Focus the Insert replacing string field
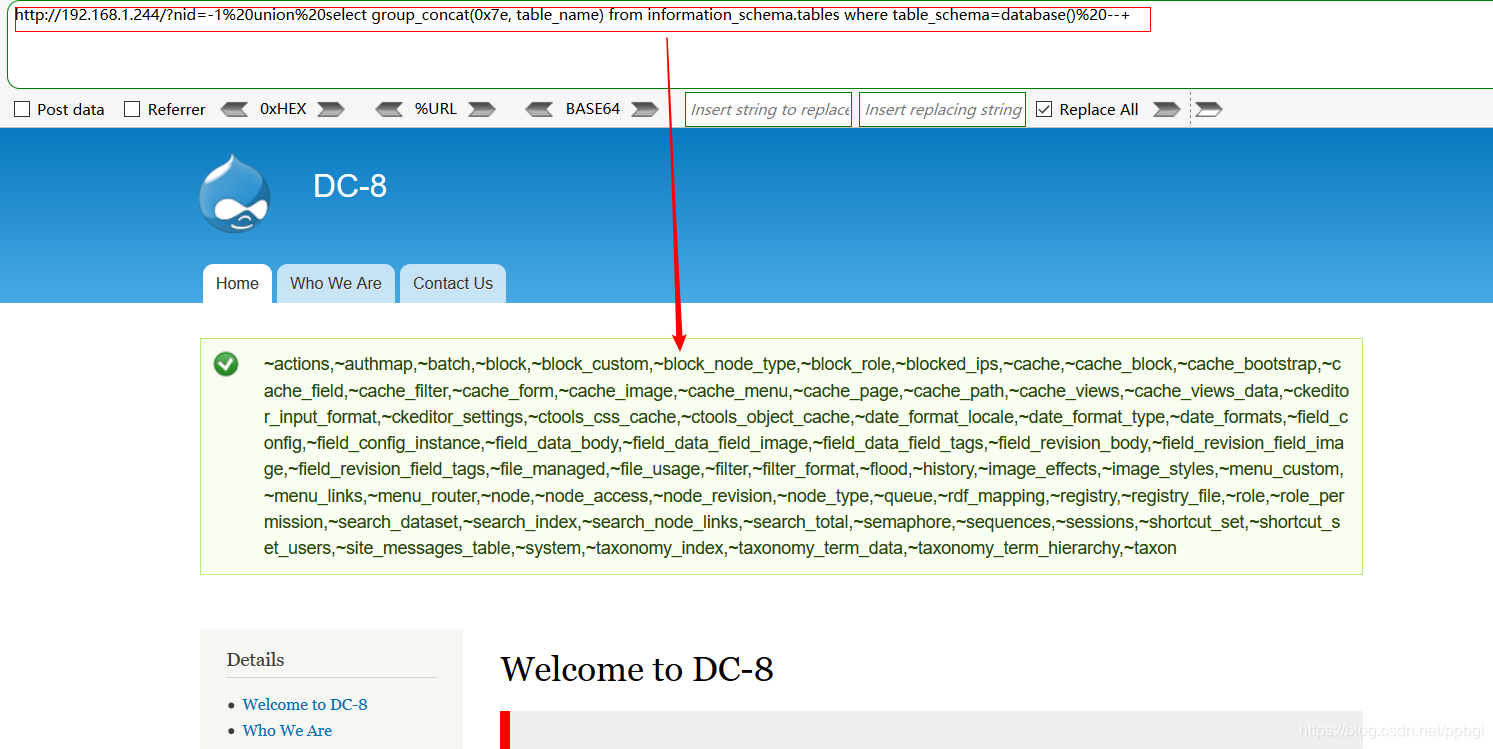The height and width of the screenshot is (749, 1493). pos(942,110)
